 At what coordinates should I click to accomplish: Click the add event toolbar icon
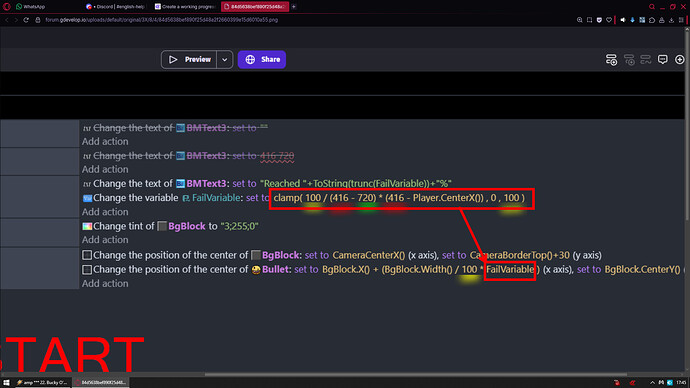tap(611, 60)
